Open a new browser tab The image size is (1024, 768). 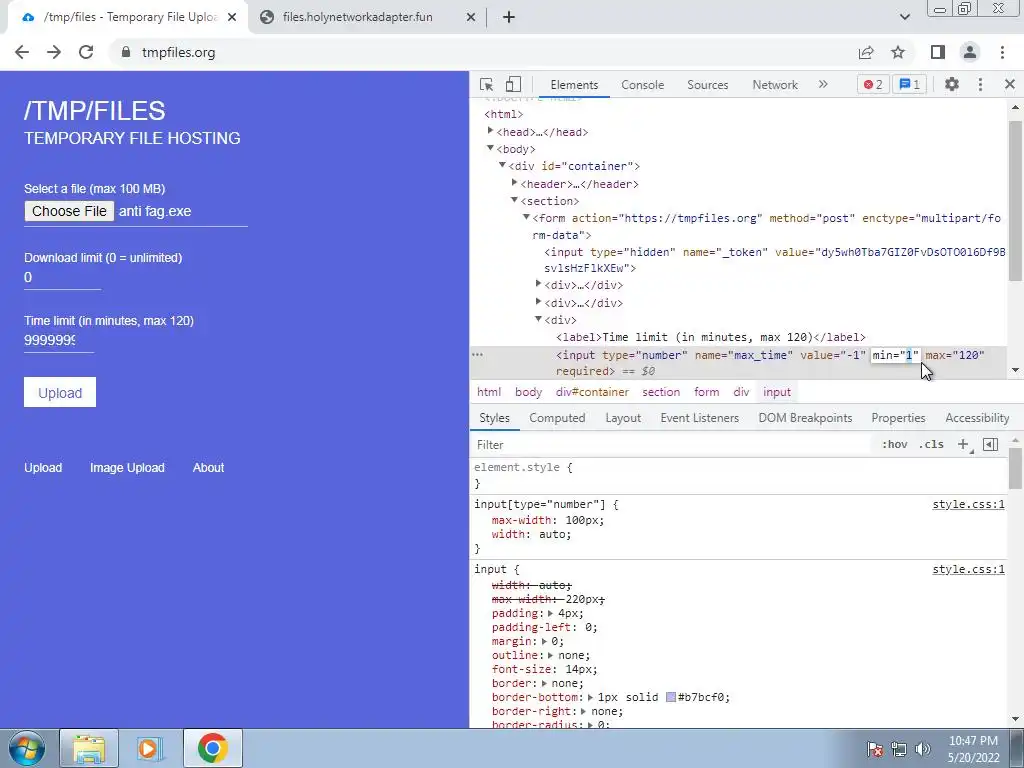[509, 18]
